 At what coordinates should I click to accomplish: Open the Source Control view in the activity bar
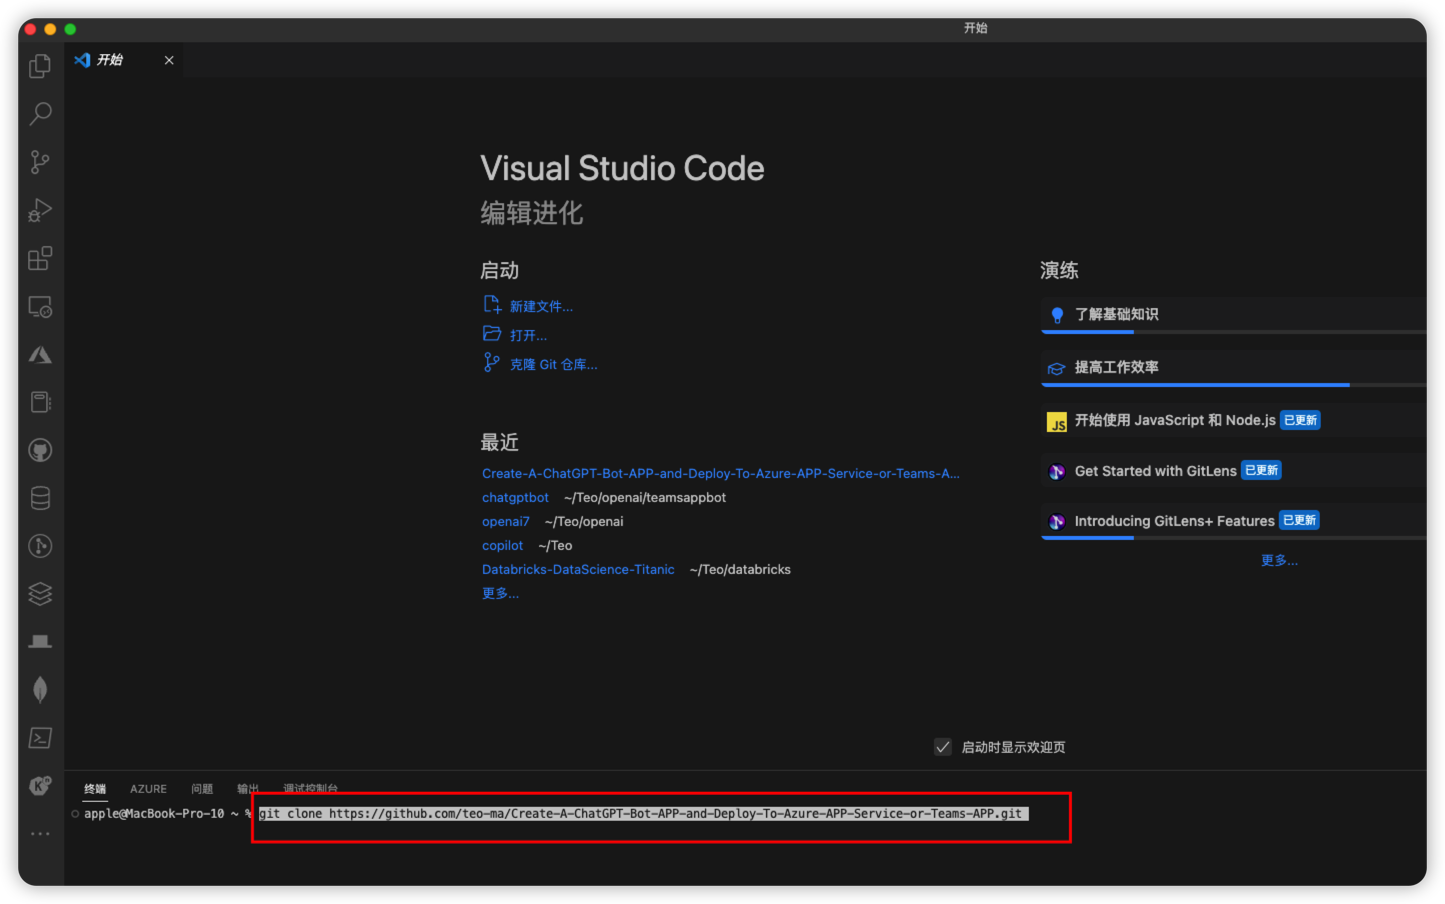coord(40,162)
